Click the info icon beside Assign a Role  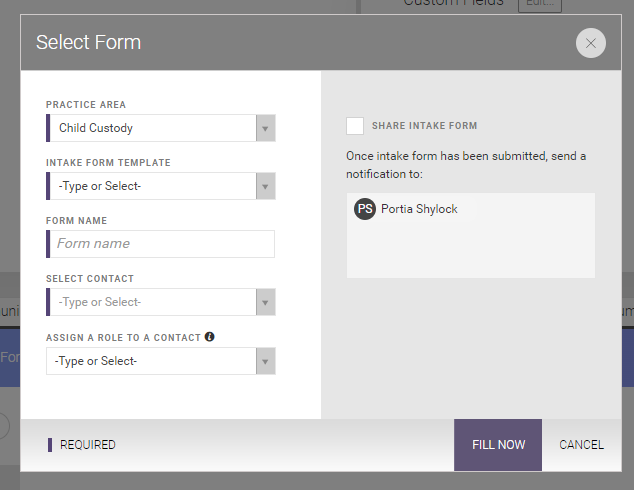[x=209, y=337]
